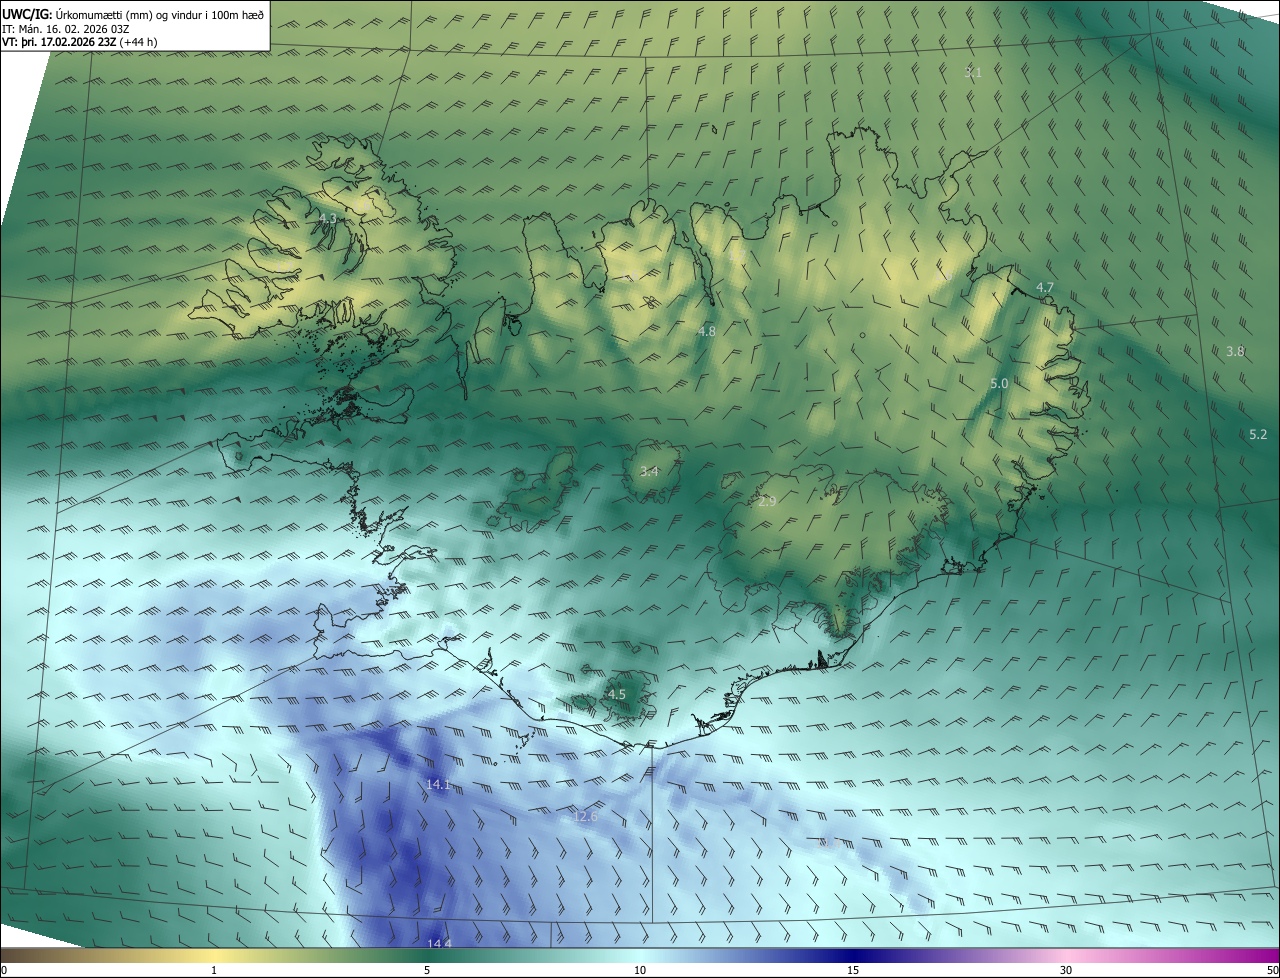
Task: Select the VT valid time 23Z (+44 h) line
Action: [x=80, y=42]
